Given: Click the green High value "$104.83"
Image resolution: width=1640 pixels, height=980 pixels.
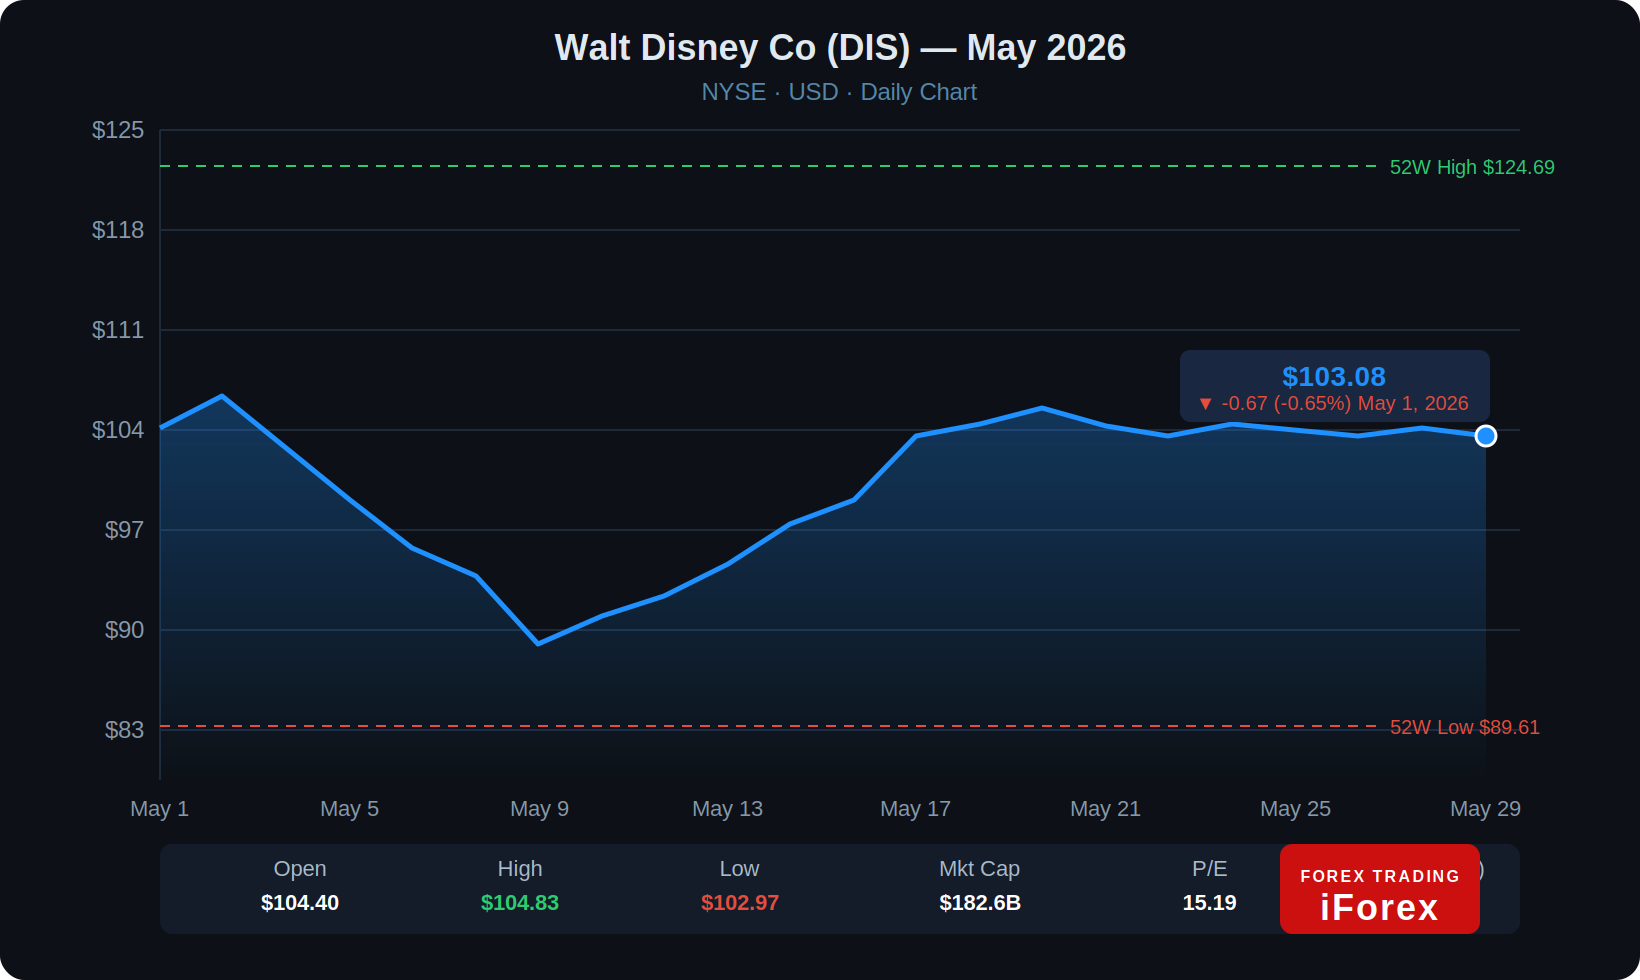Looking at the screenshot, I should coord(520,903).
